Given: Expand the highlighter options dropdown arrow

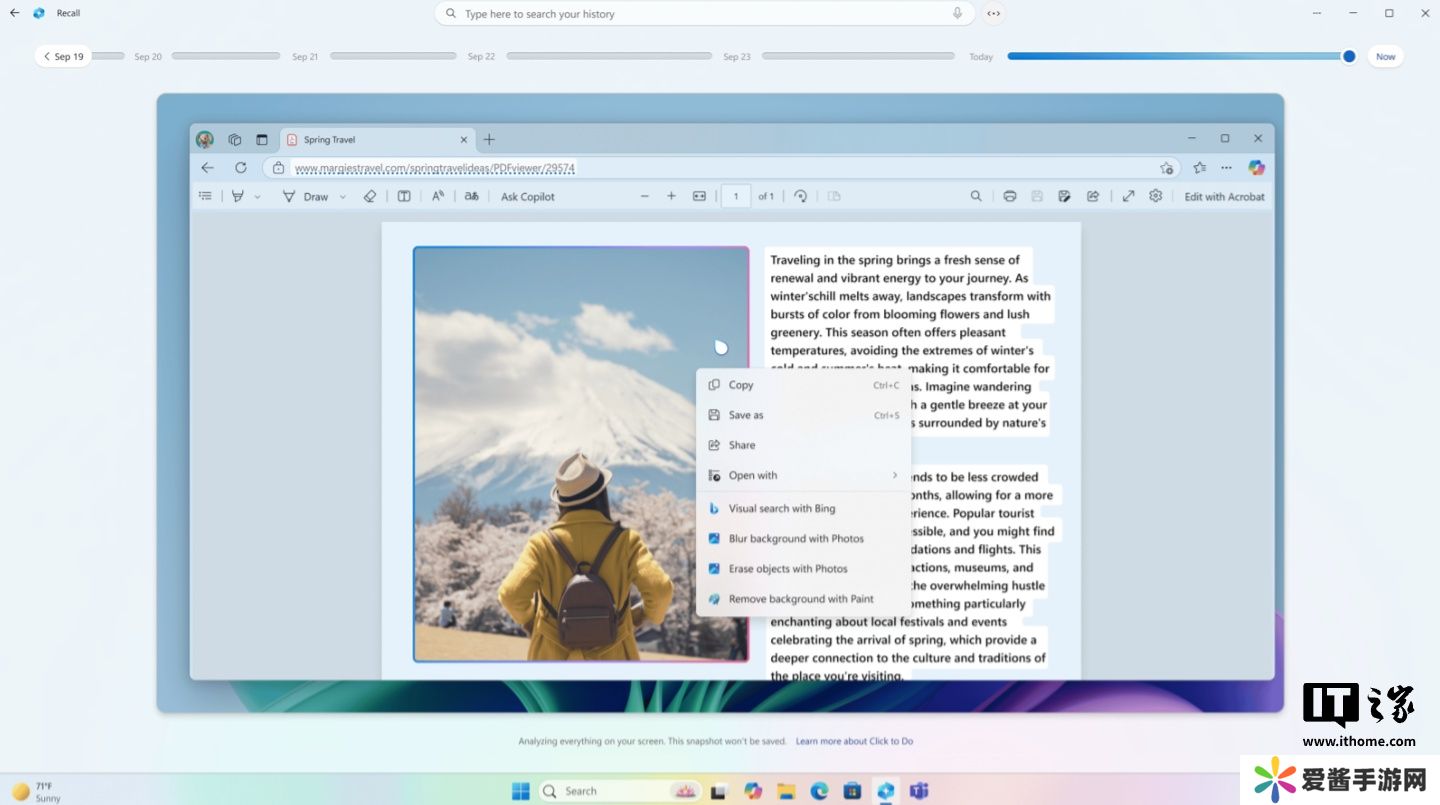Looking at the screenshot, I should [x=257, y=197].
